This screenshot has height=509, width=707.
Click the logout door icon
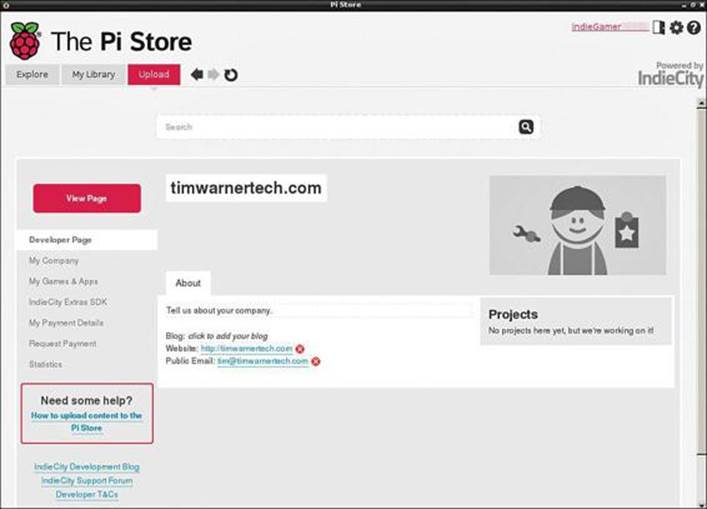(x=658, y=28)
